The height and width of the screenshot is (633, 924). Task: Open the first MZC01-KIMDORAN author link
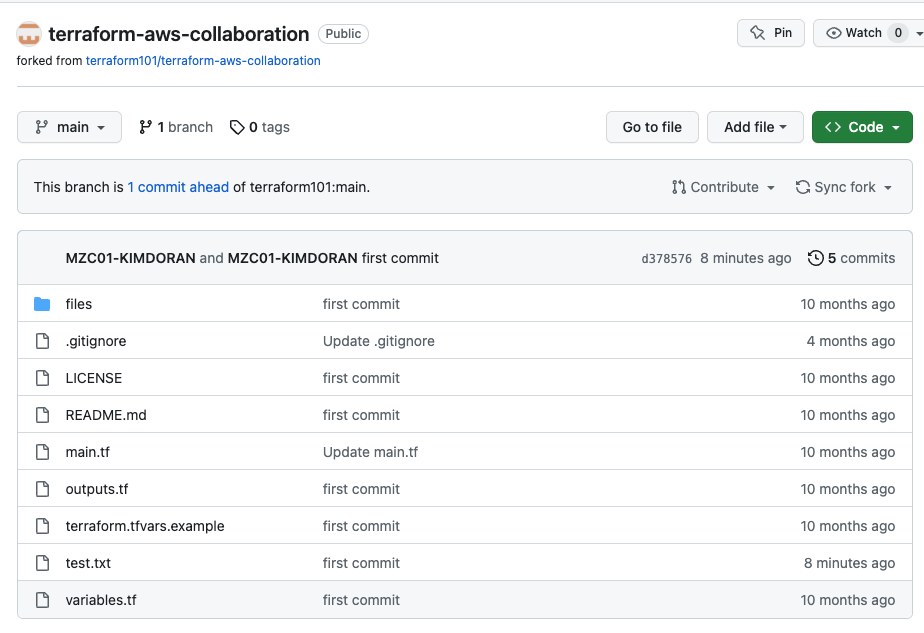tap(130, 258)
